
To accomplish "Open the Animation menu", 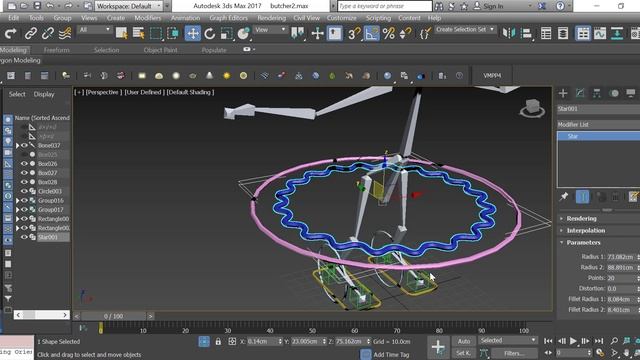I will 185,18.
